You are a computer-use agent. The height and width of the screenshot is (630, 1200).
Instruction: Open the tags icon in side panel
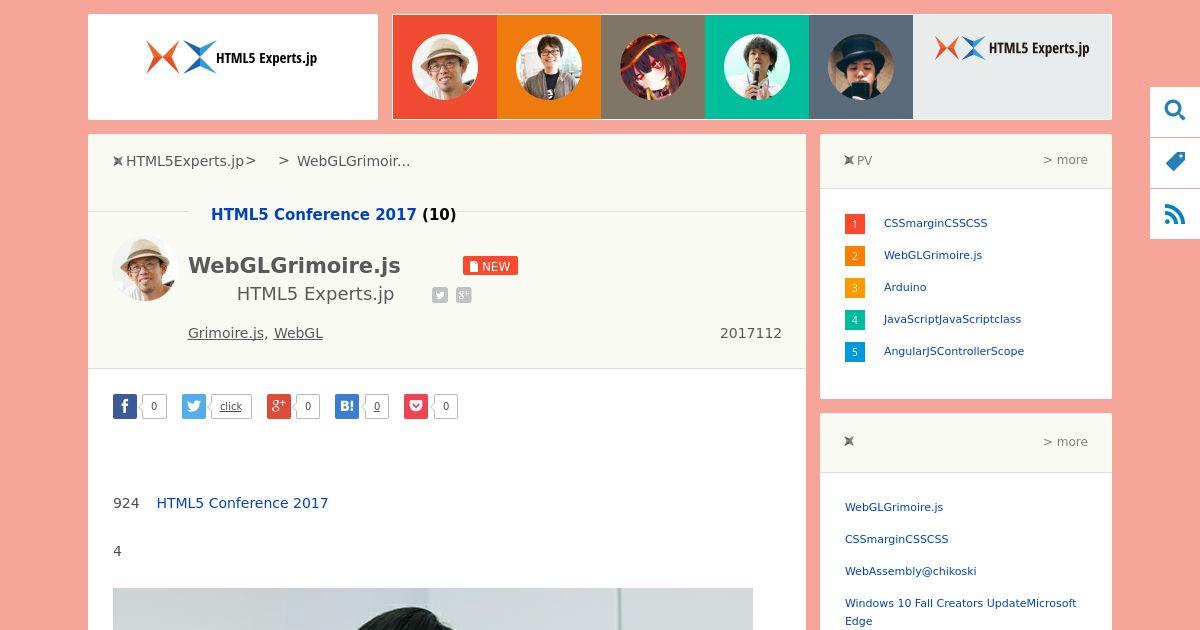(x=1175, y=162)
